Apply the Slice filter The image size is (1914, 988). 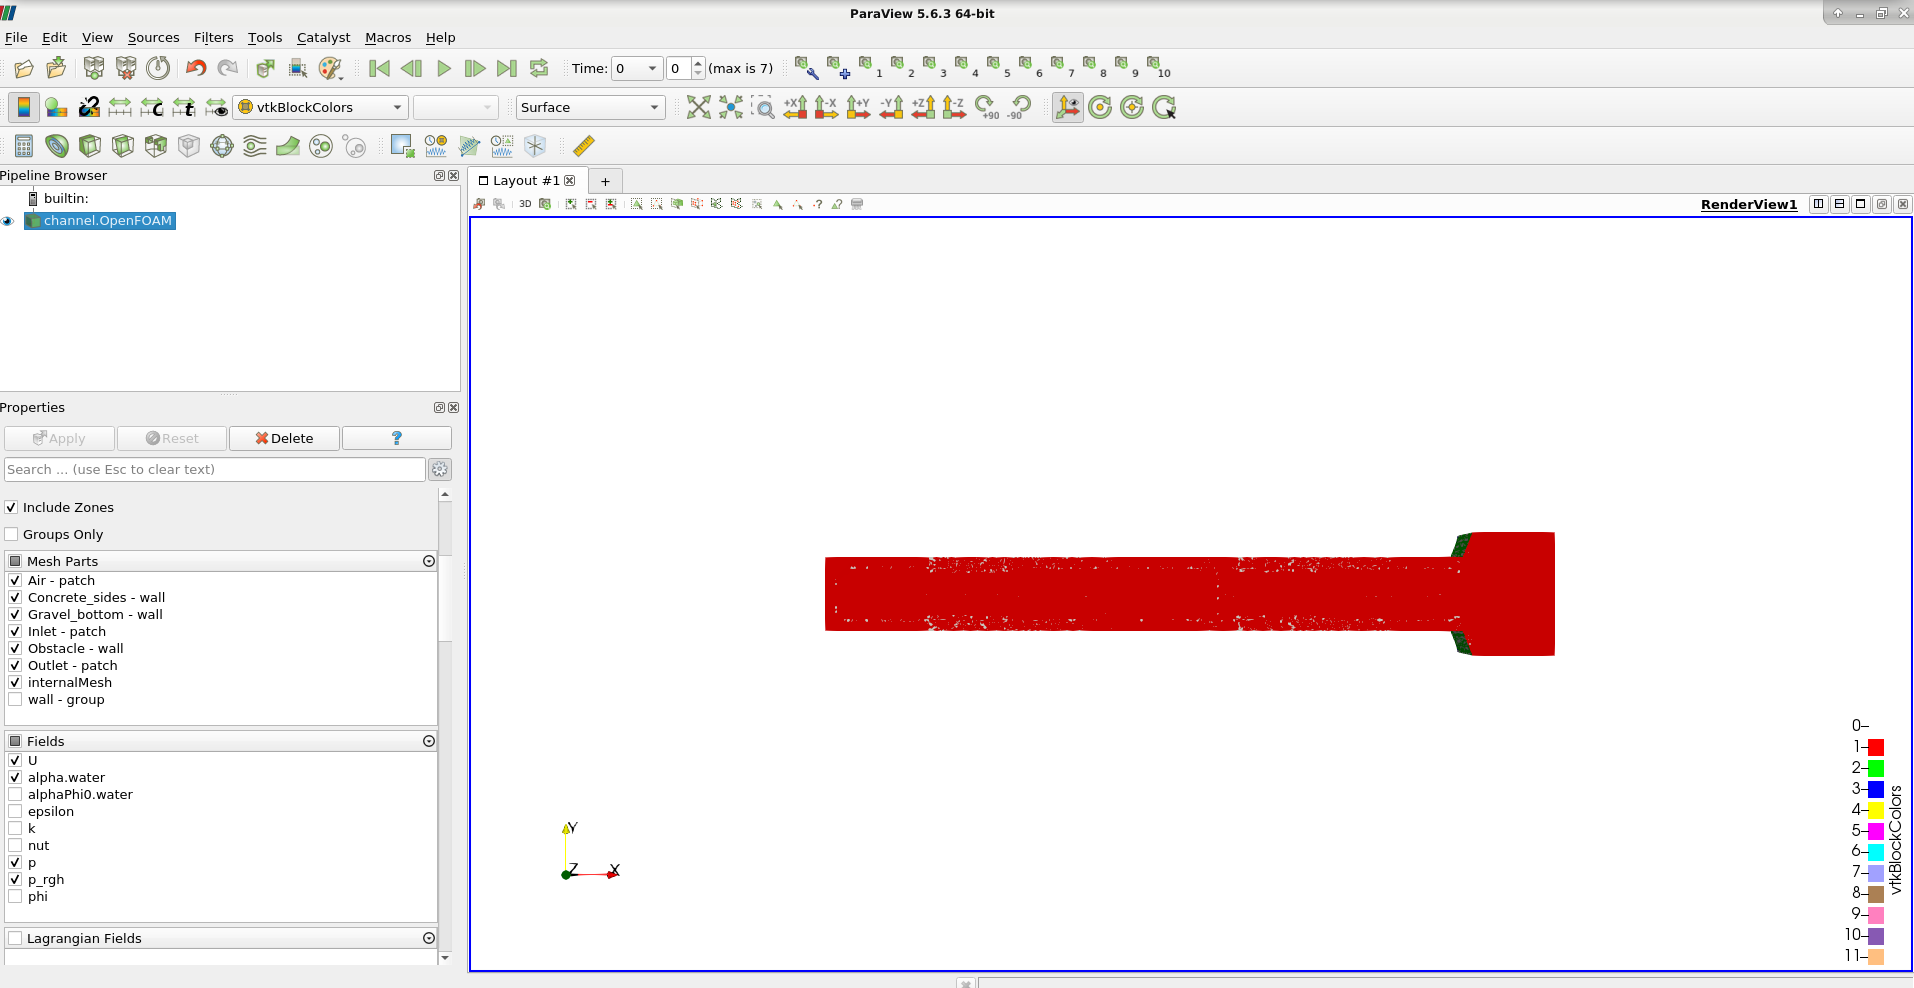click(122, 146)
